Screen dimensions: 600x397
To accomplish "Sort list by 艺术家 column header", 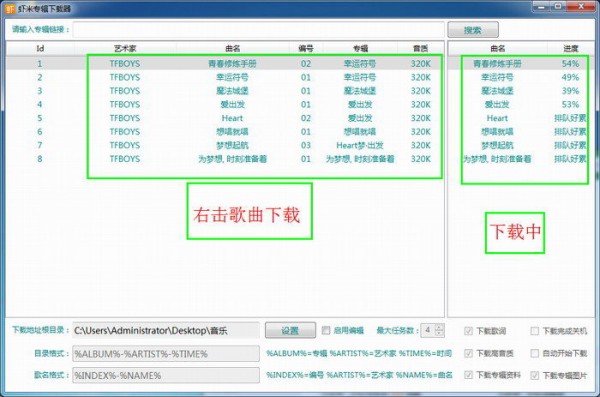I will coord(125,49).
